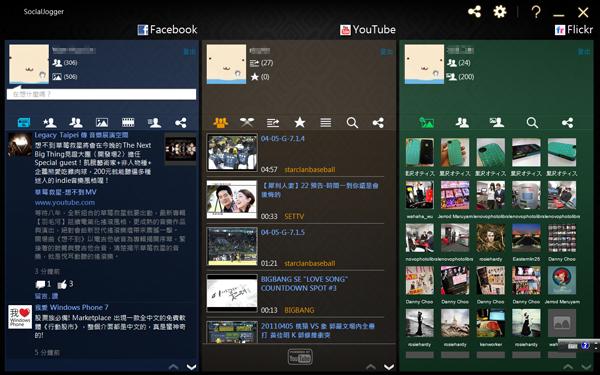Viewport: 600px width, 375px height.
Task: Open Flickr search magnifier icon
Action: click(x=532, y=123)
